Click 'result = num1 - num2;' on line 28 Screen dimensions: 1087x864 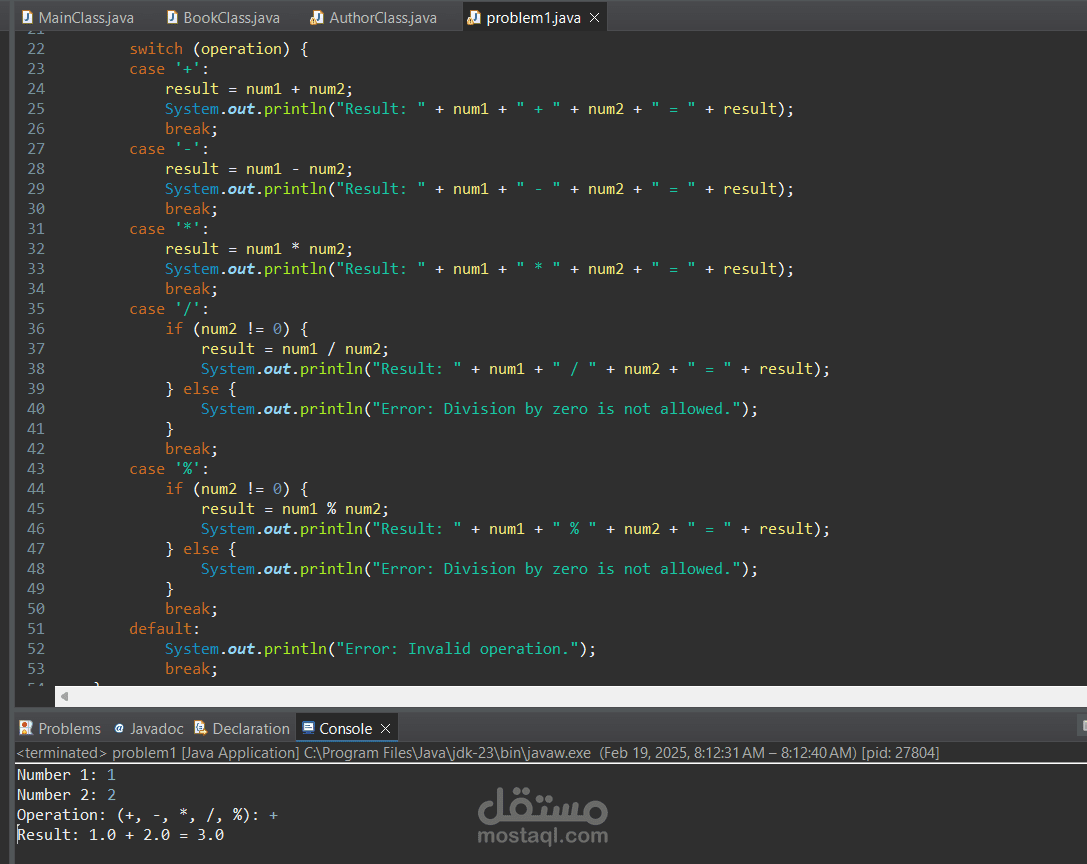point(259,169)
